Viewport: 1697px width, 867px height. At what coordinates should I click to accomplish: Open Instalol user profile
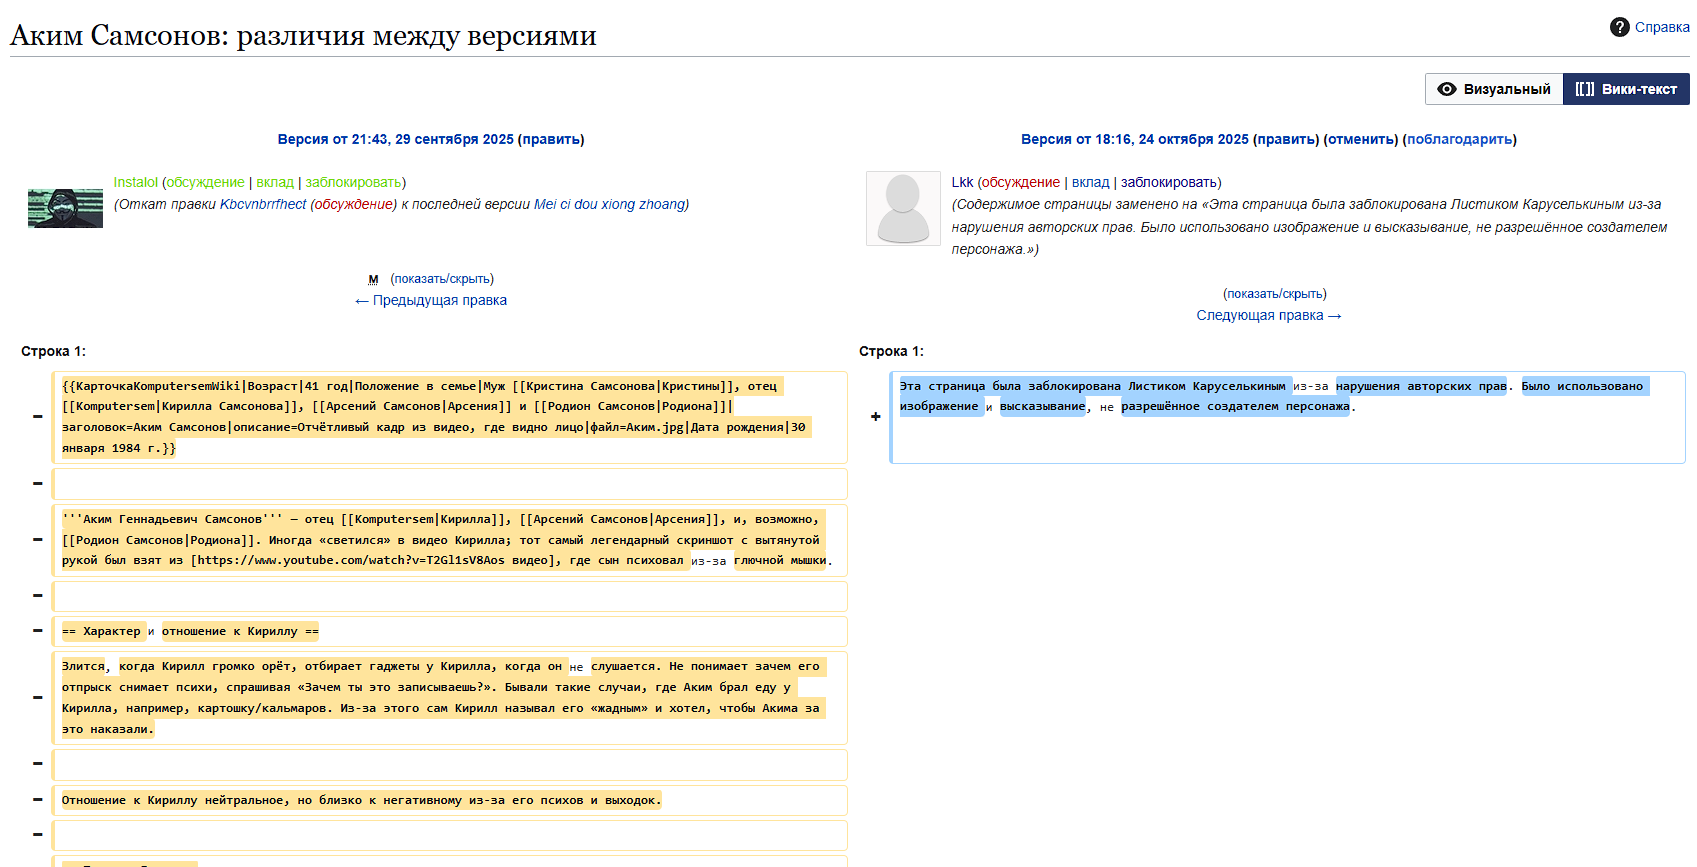(x=135, y=182)
